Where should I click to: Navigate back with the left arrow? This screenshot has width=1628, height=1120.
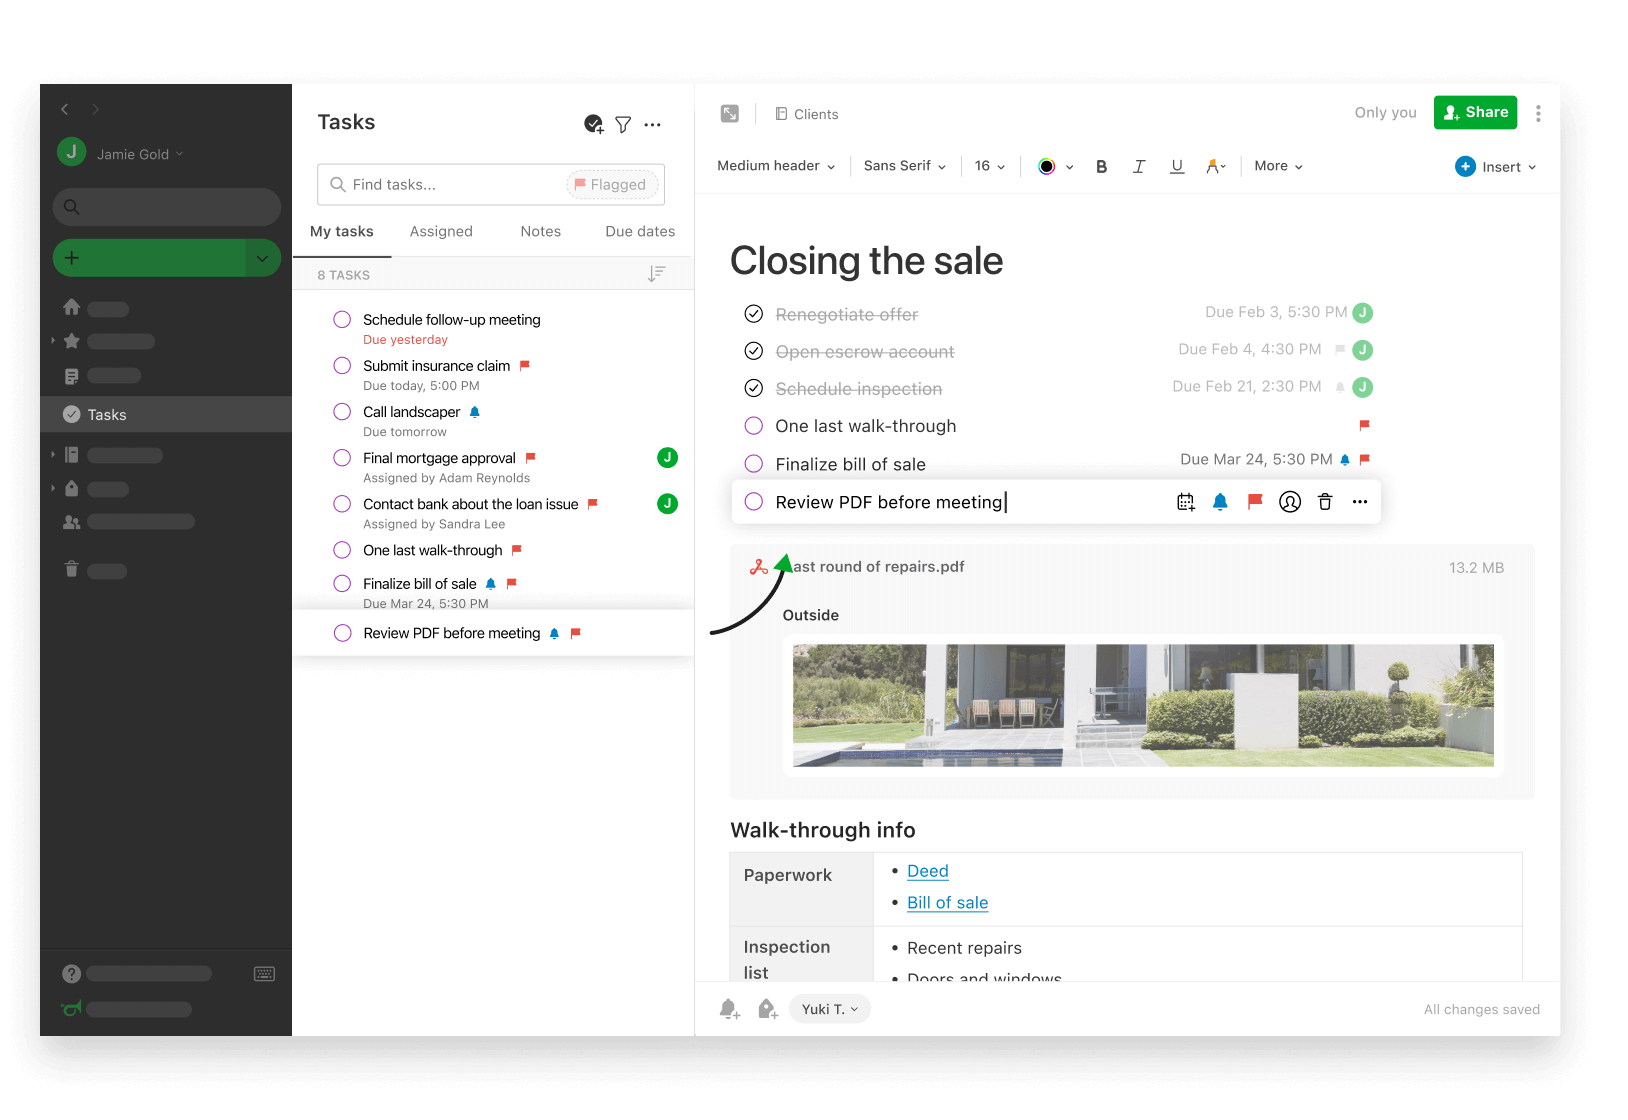pos(65,109)
